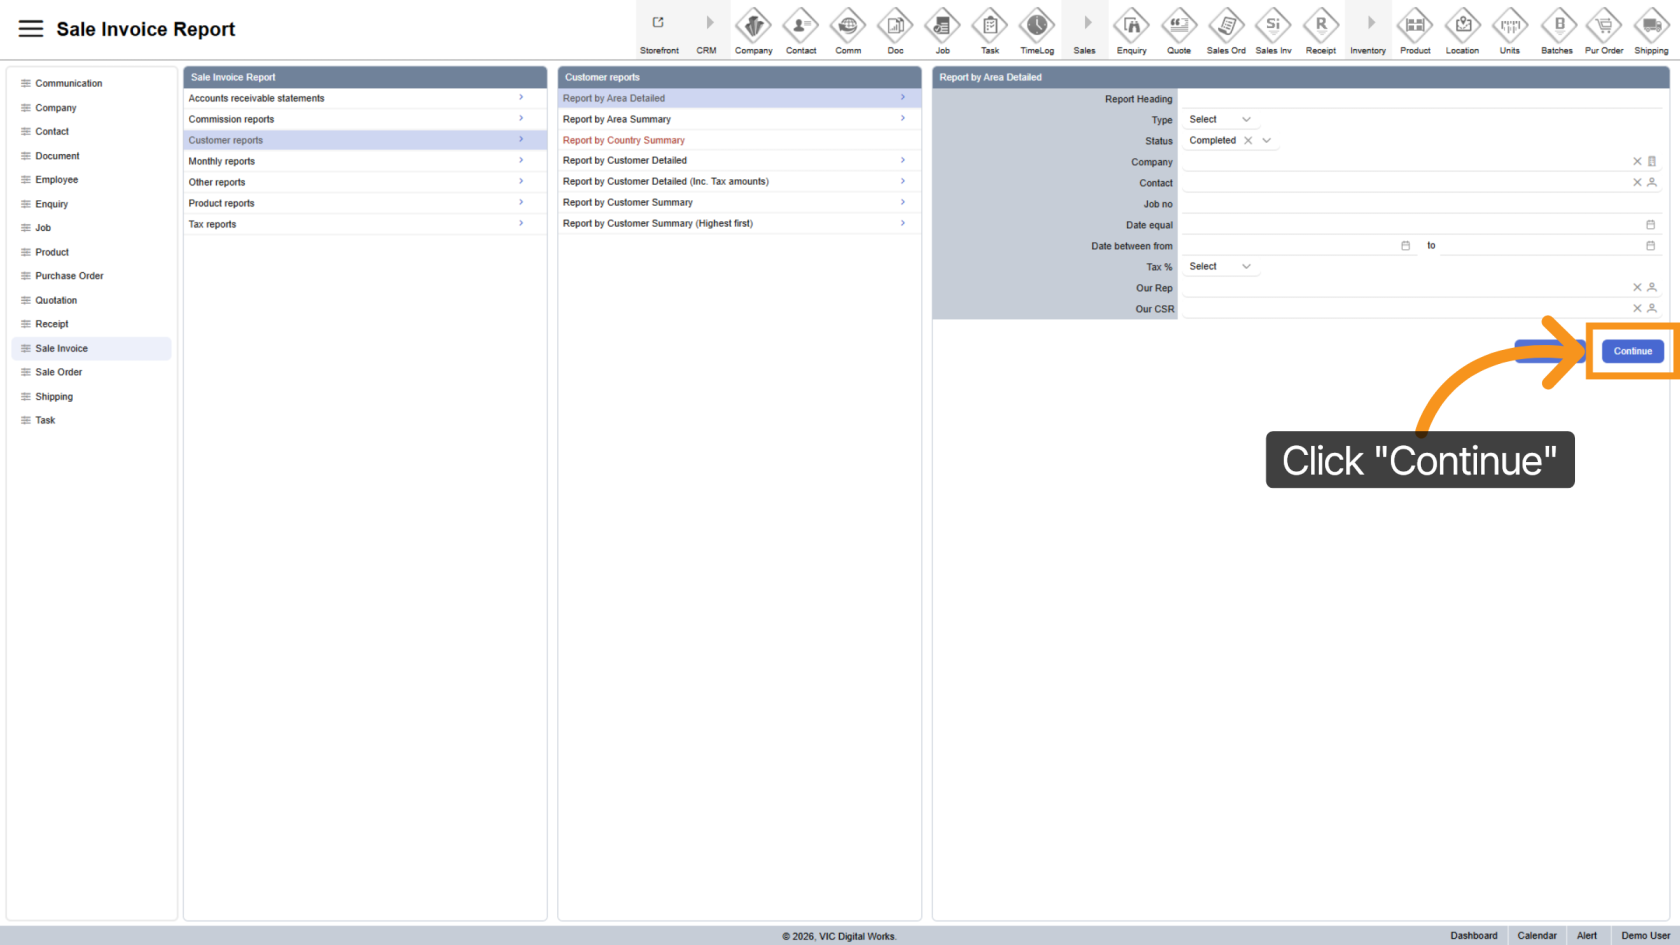Open the TimeLog clock icon

coord(1036,26)
